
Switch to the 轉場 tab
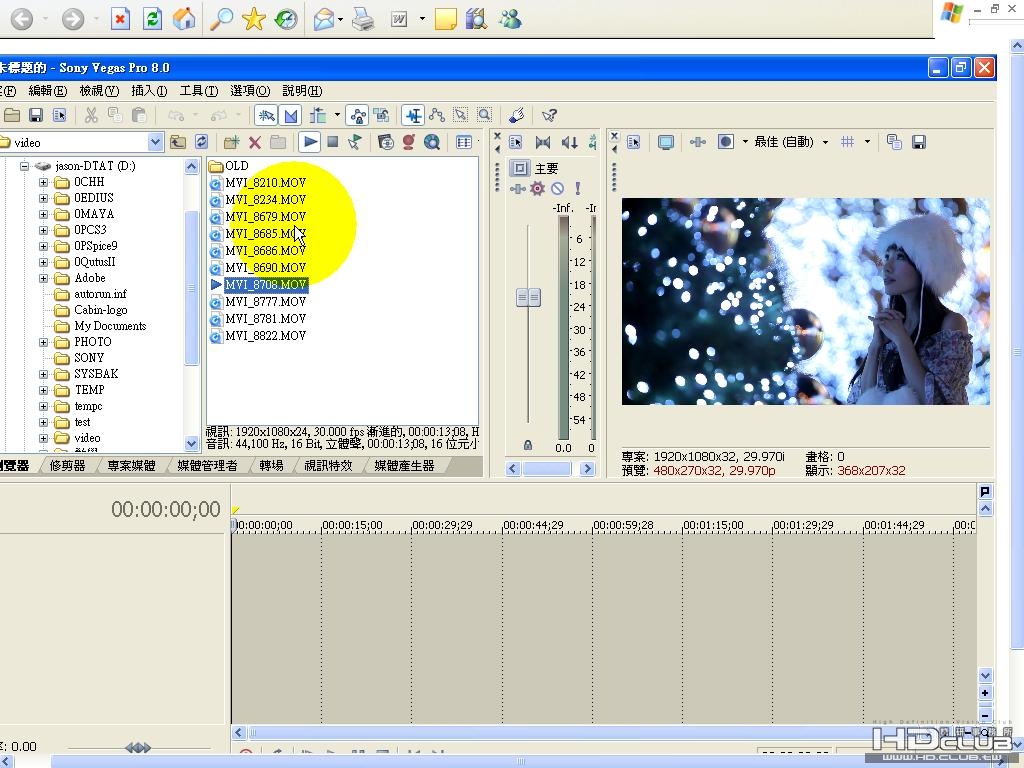point(271,466)
